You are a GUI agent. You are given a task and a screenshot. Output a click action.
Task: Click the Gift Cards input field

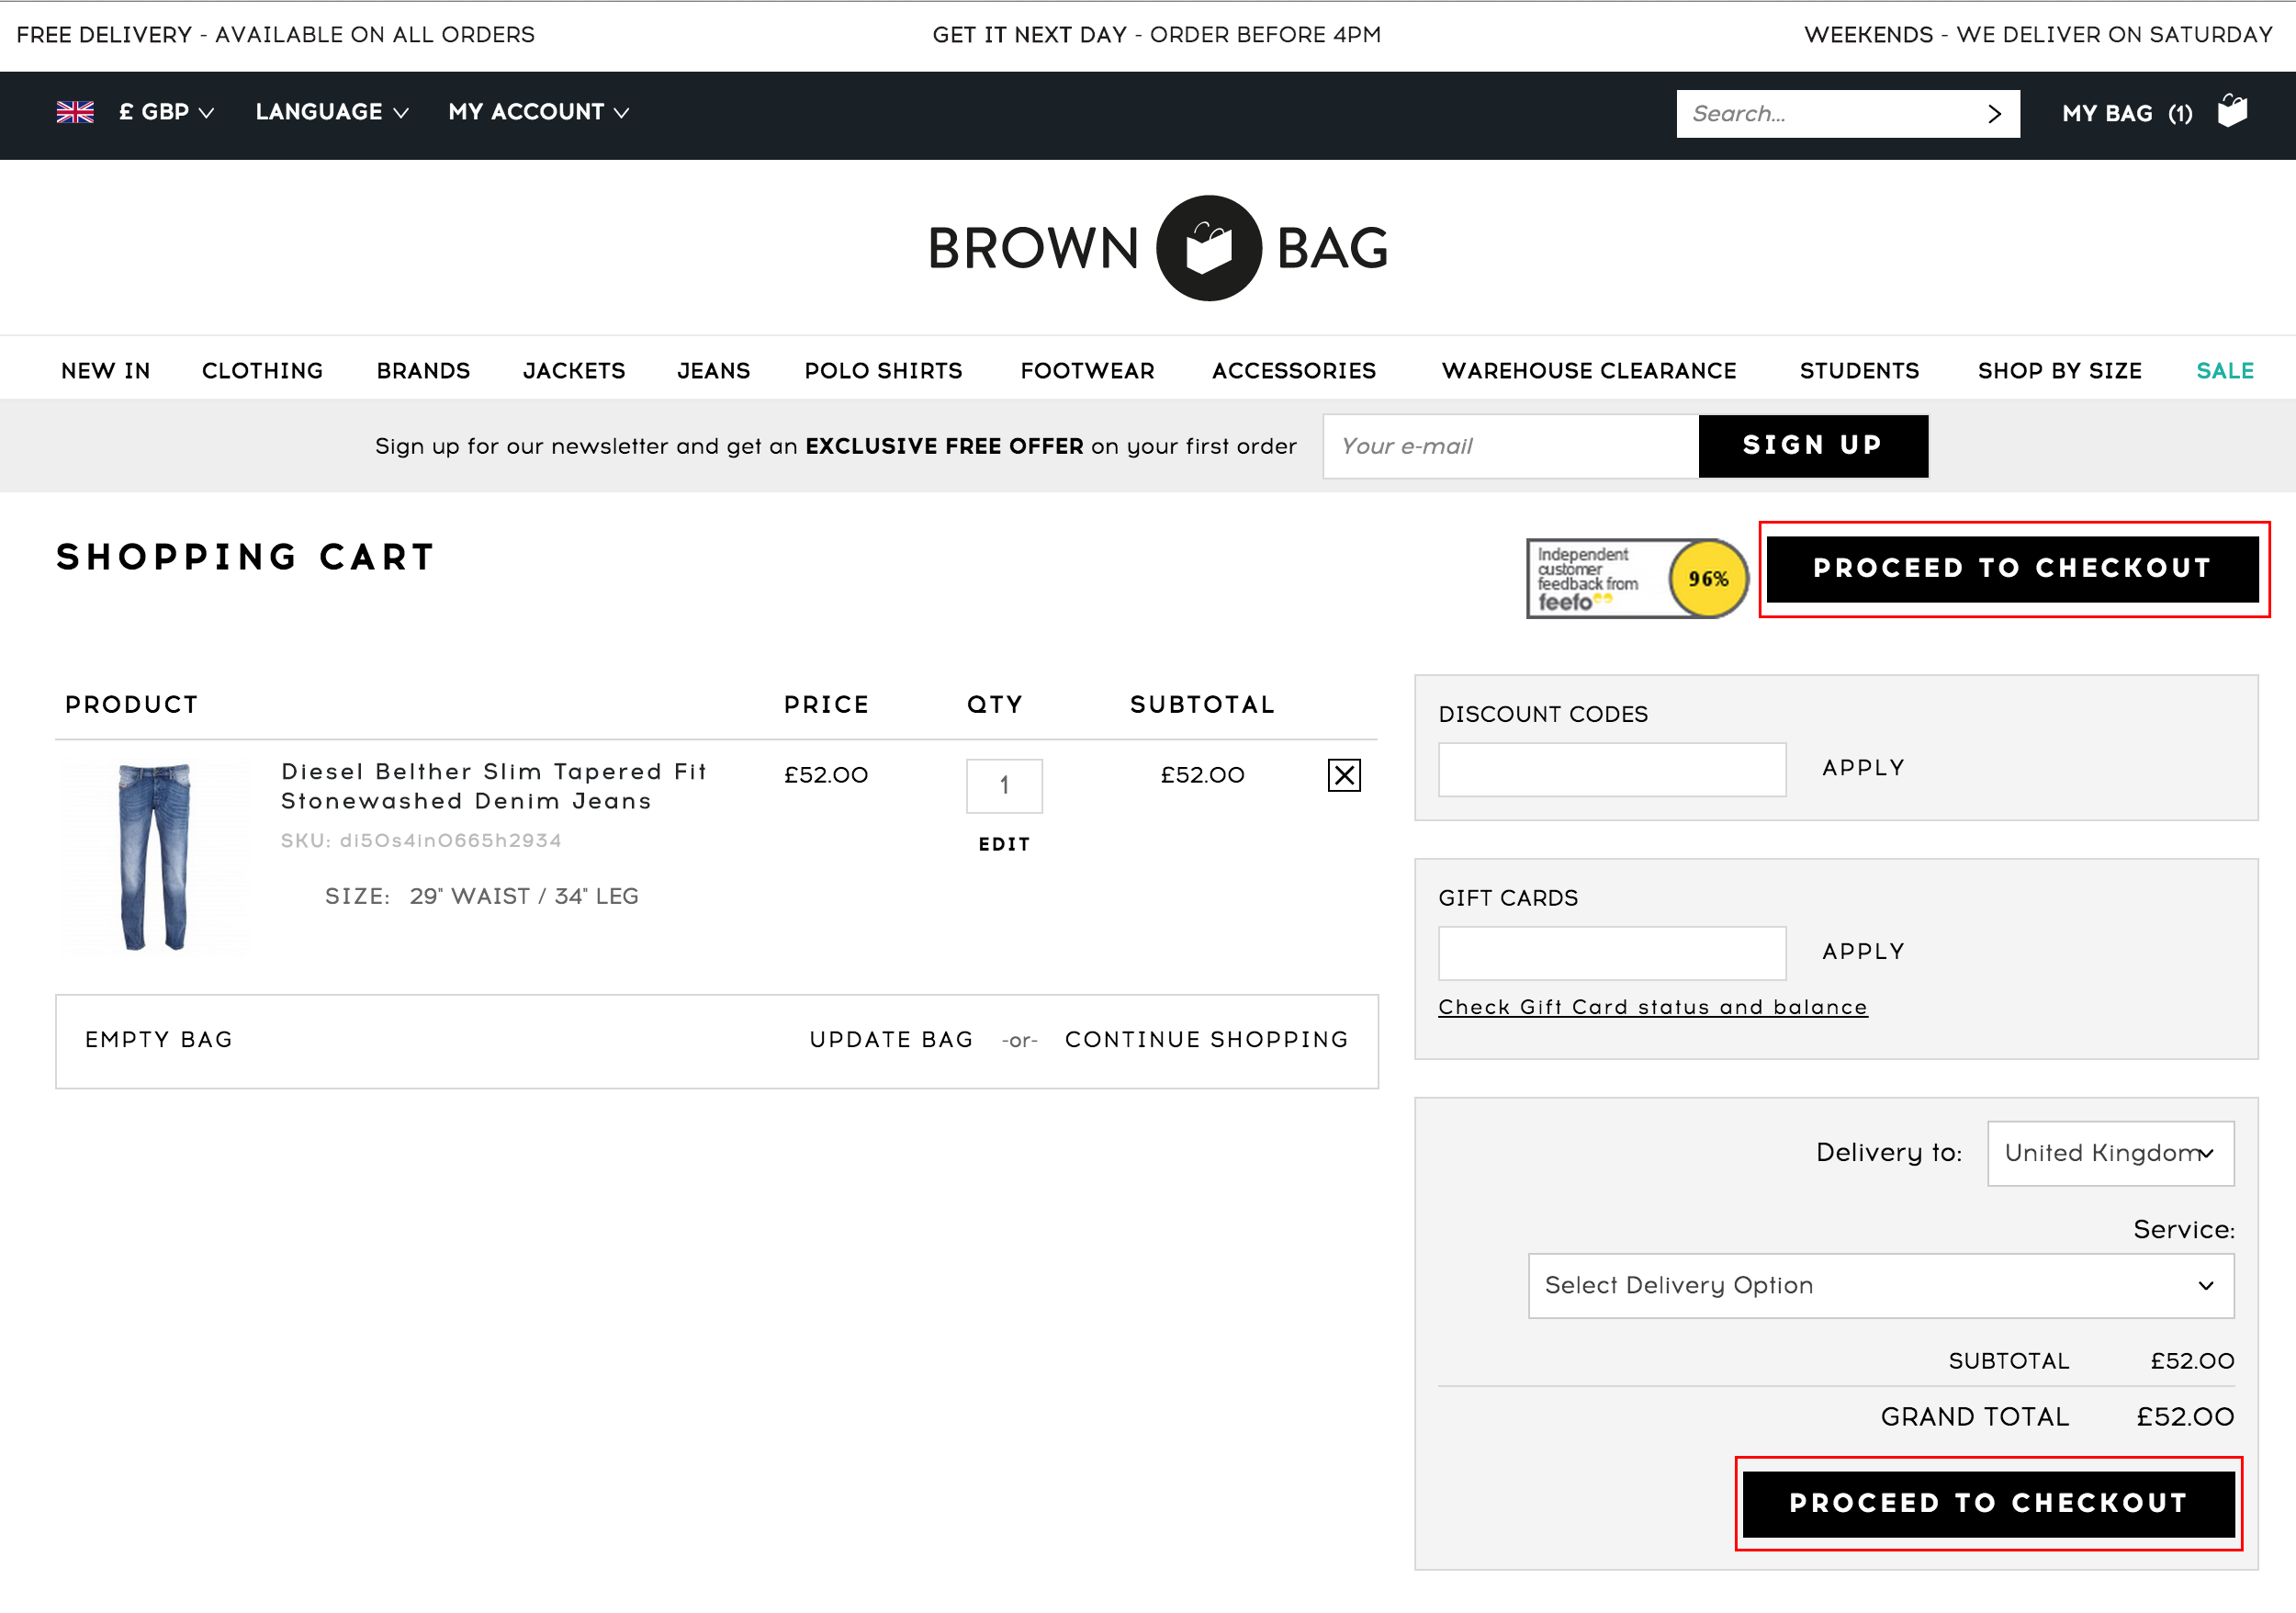[x=1612, y=953]
